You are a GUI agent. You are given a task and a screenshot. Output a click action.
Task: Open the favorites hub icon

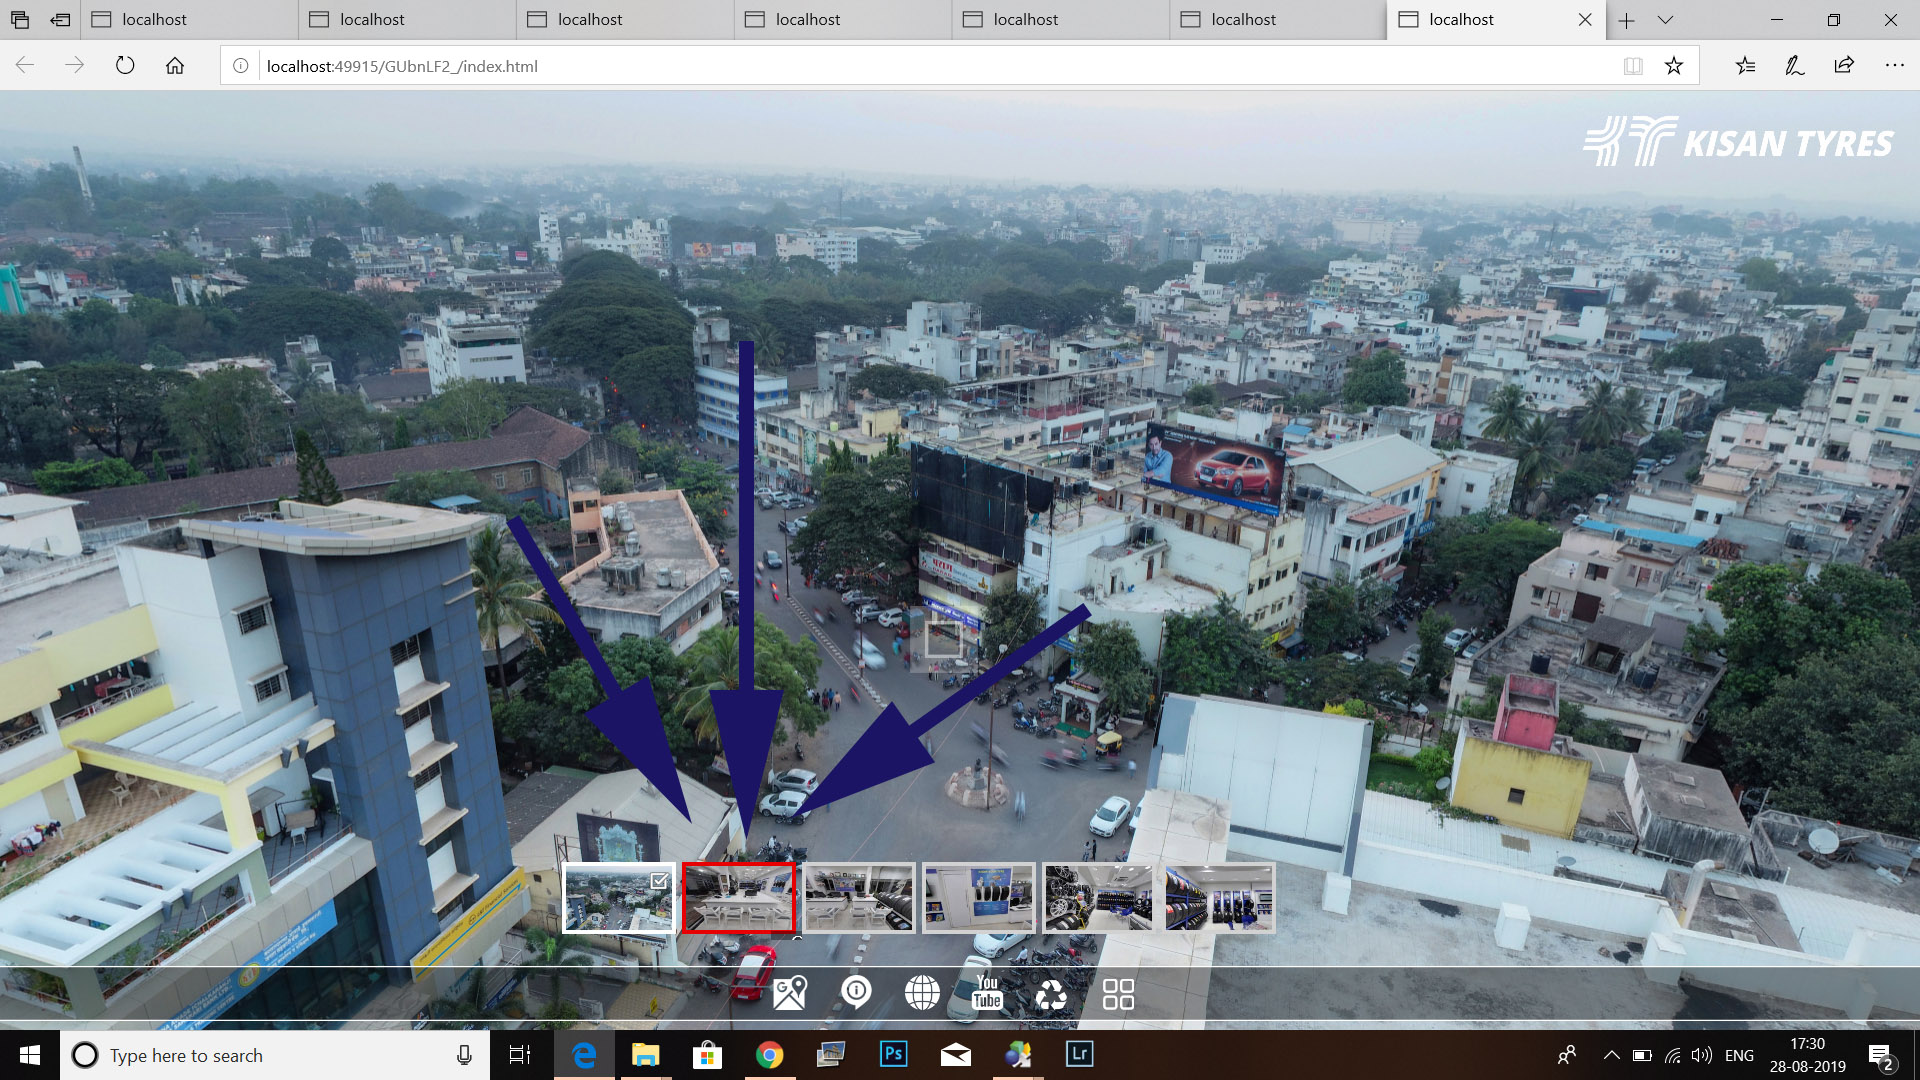[1745, 66]
